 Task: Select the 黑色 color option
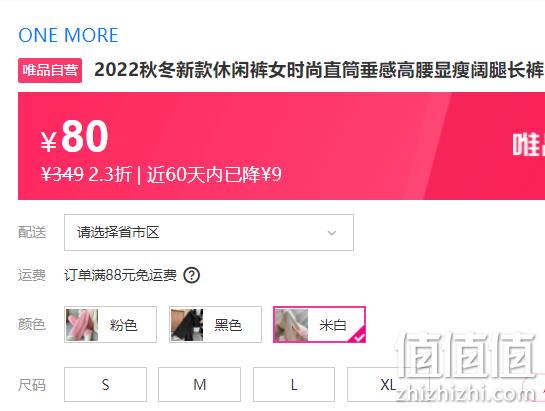tap(215, 325)
